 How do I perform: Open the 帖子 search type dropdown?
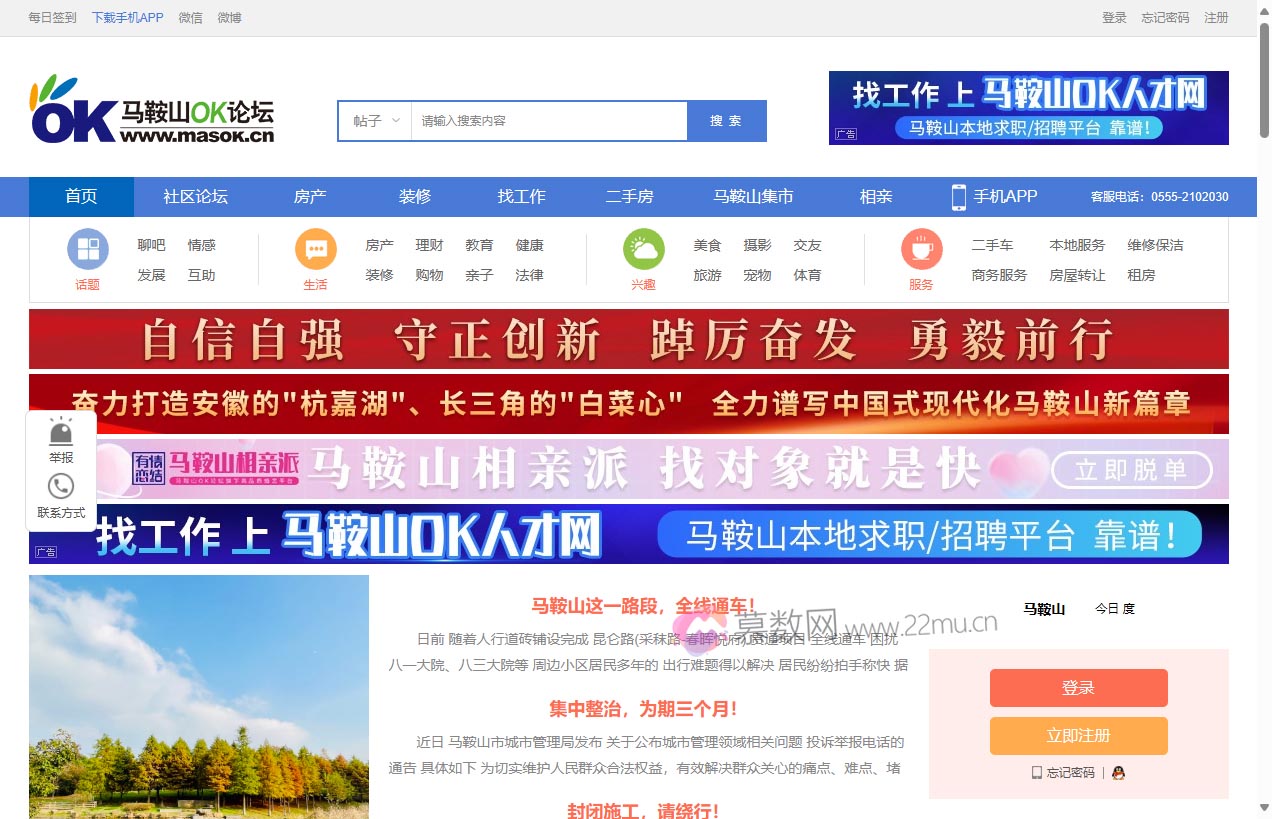pyautogui.click(x=374, y=120)
